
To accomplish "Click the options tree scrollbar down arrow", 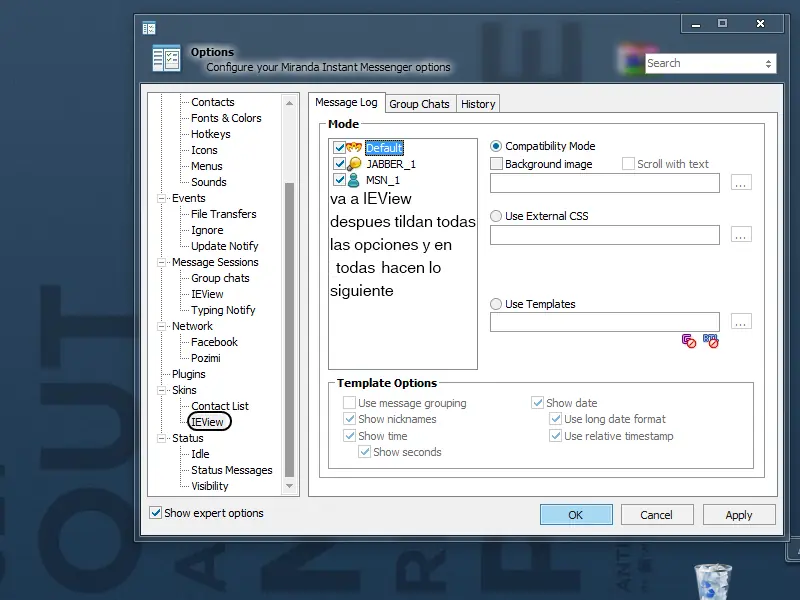I will [x=289, y=486].
